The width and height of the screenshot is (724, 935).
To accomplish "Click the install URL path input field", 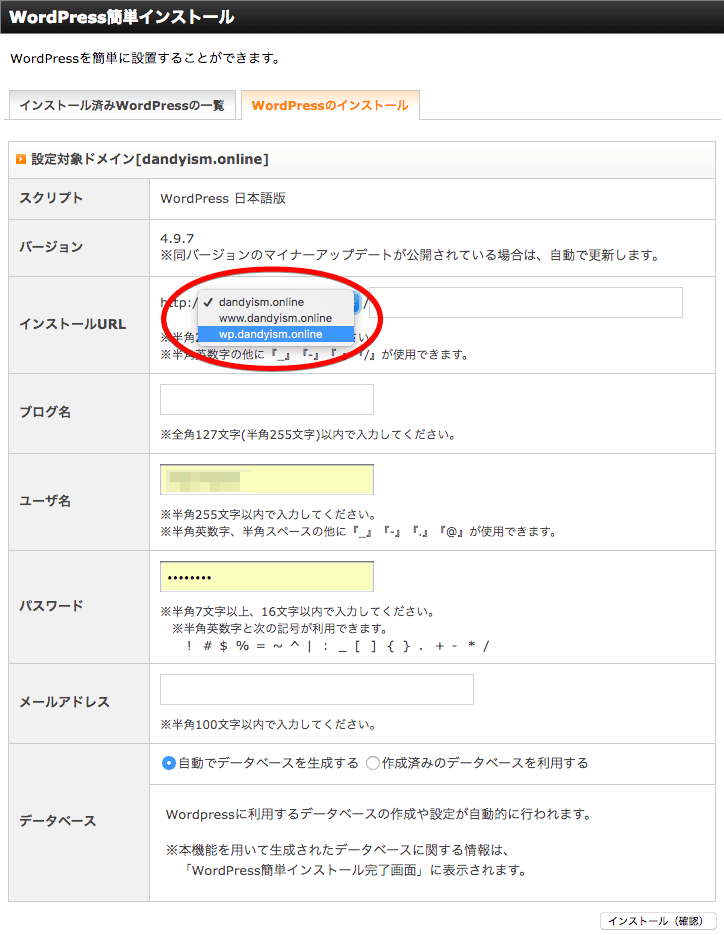I will click(x=525, y=302).
